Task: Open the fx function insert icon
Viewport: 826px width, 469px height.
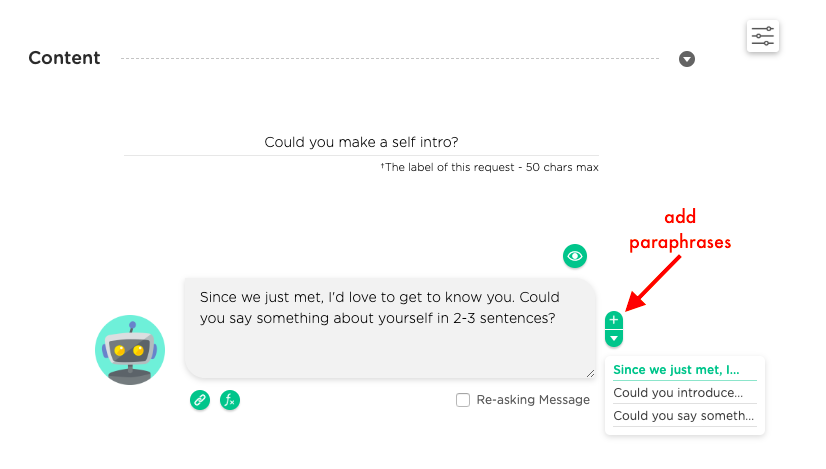Action: (x=230, y=400)
